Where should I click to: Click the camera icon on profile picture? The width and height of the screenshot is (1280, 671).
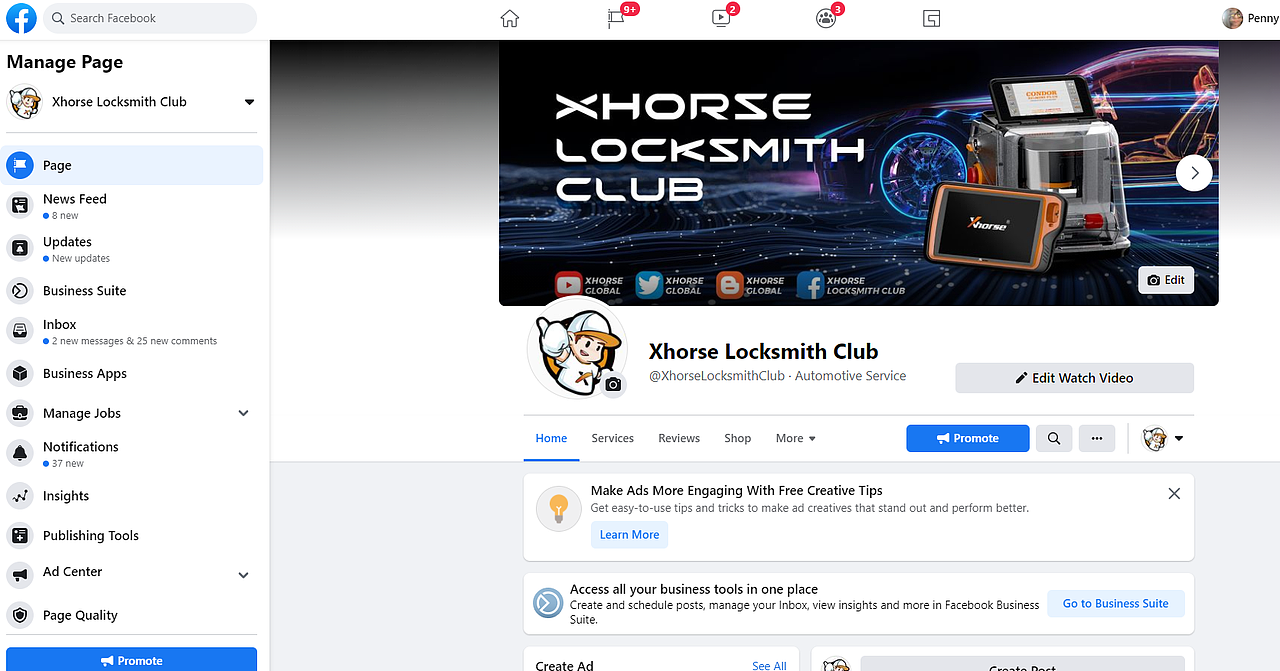[x=613, y=384]
